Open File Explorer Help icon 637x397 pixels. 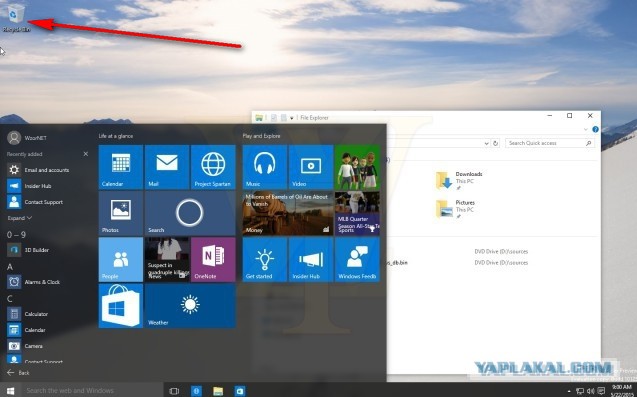595,129
